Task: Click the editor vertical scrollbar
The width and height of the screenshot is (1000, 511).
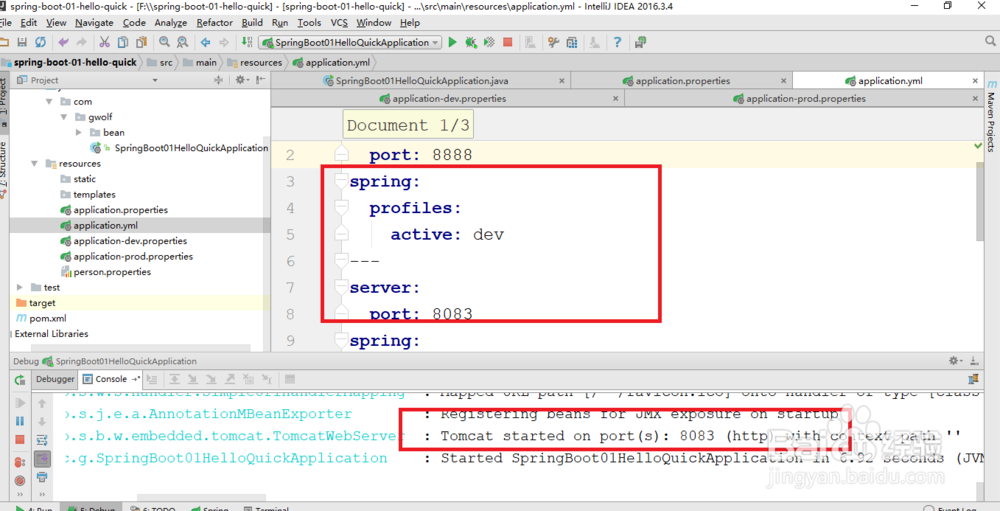Action: point(980,204)
